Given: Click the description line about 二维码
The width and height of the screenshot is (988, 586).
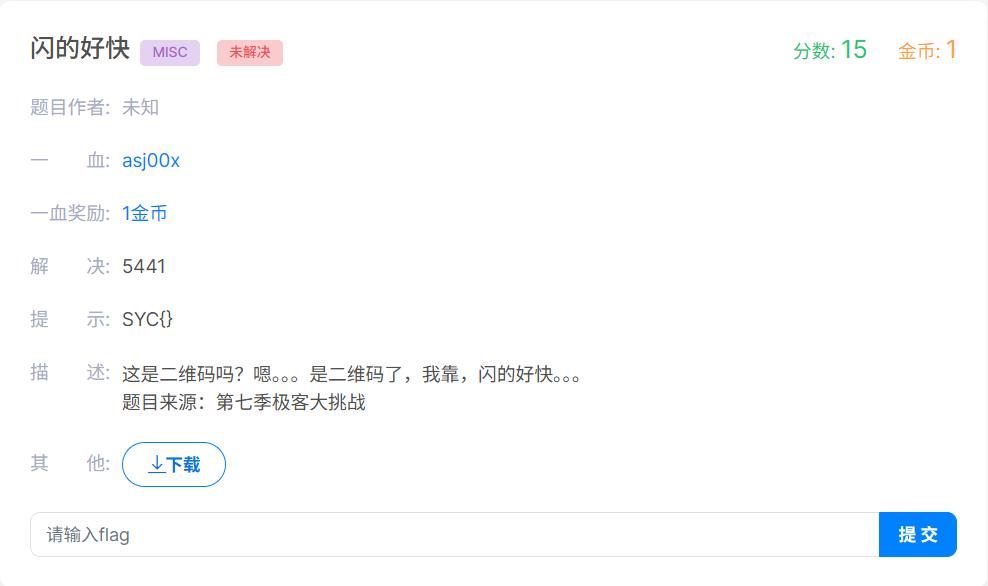Looking at the screenshot, I should 351,374.
